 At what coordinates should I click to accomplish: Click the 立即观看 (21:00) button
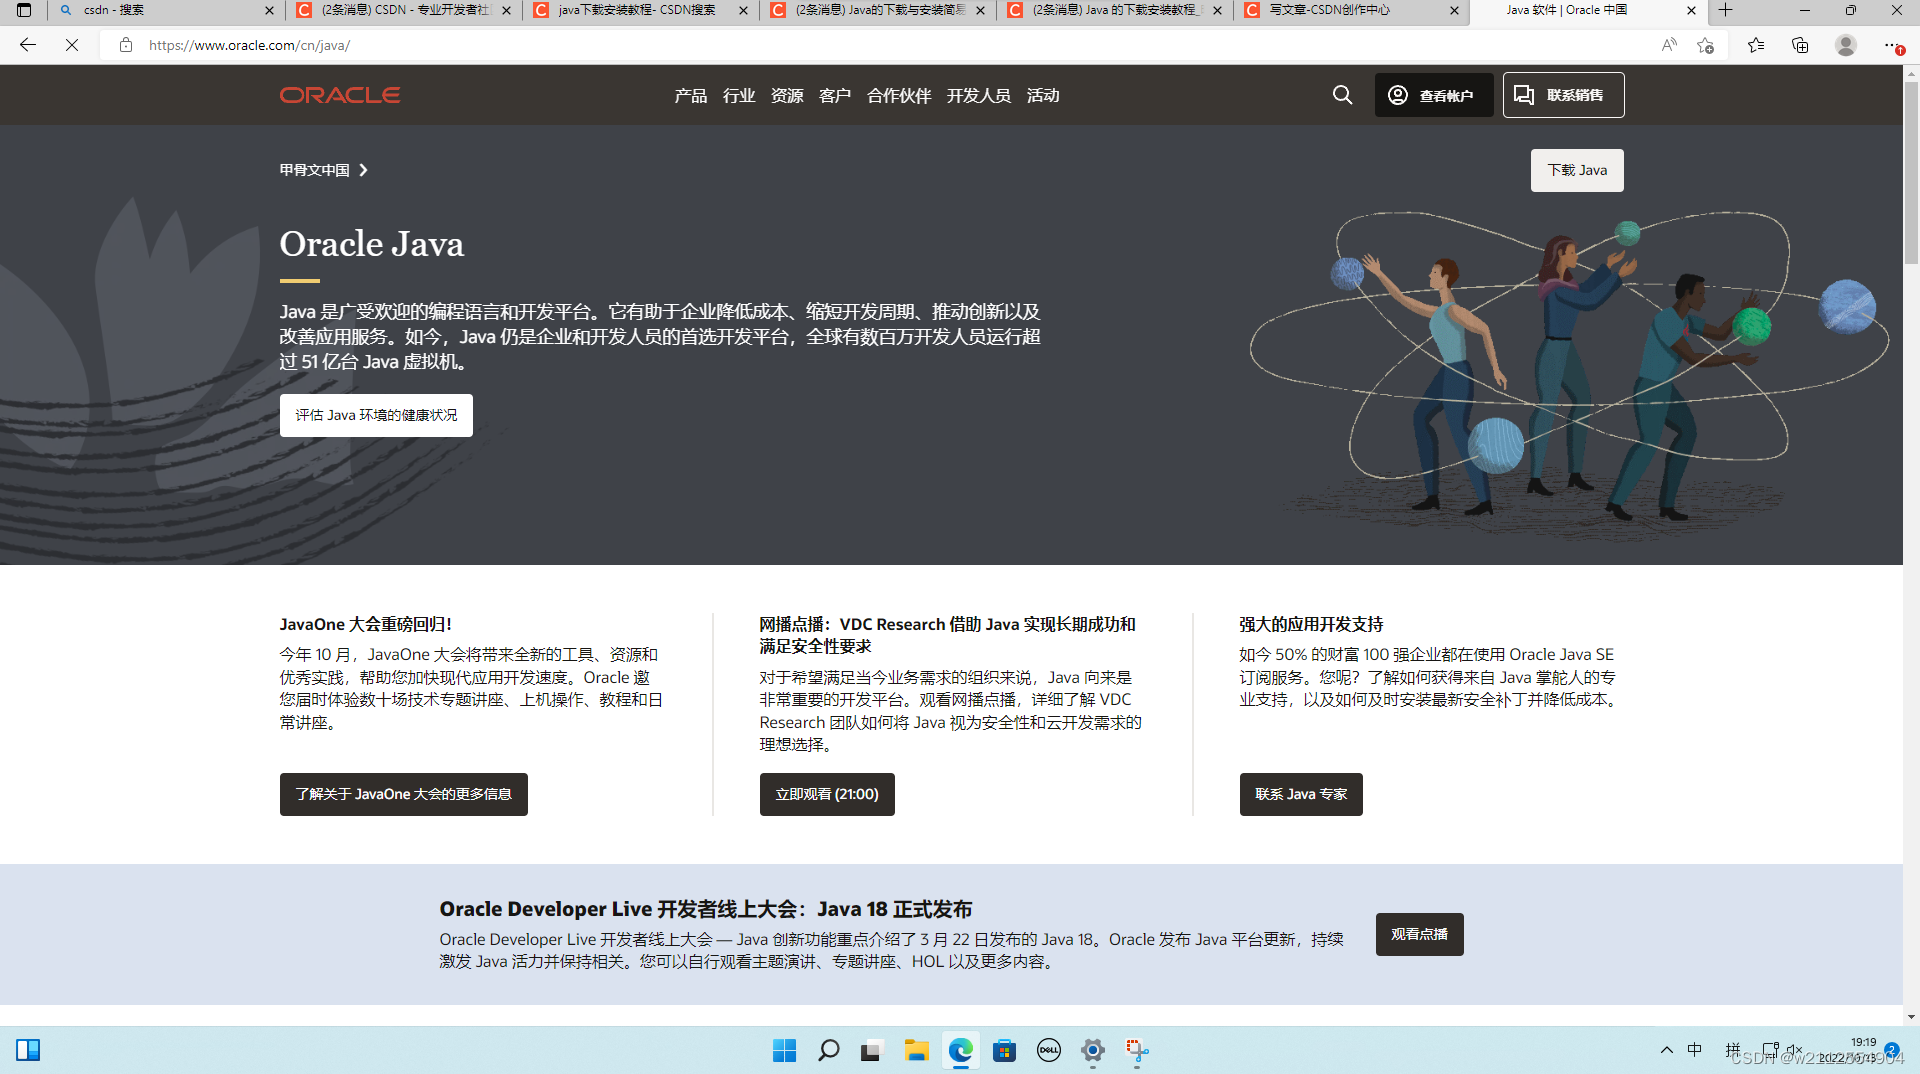(827, 794)
